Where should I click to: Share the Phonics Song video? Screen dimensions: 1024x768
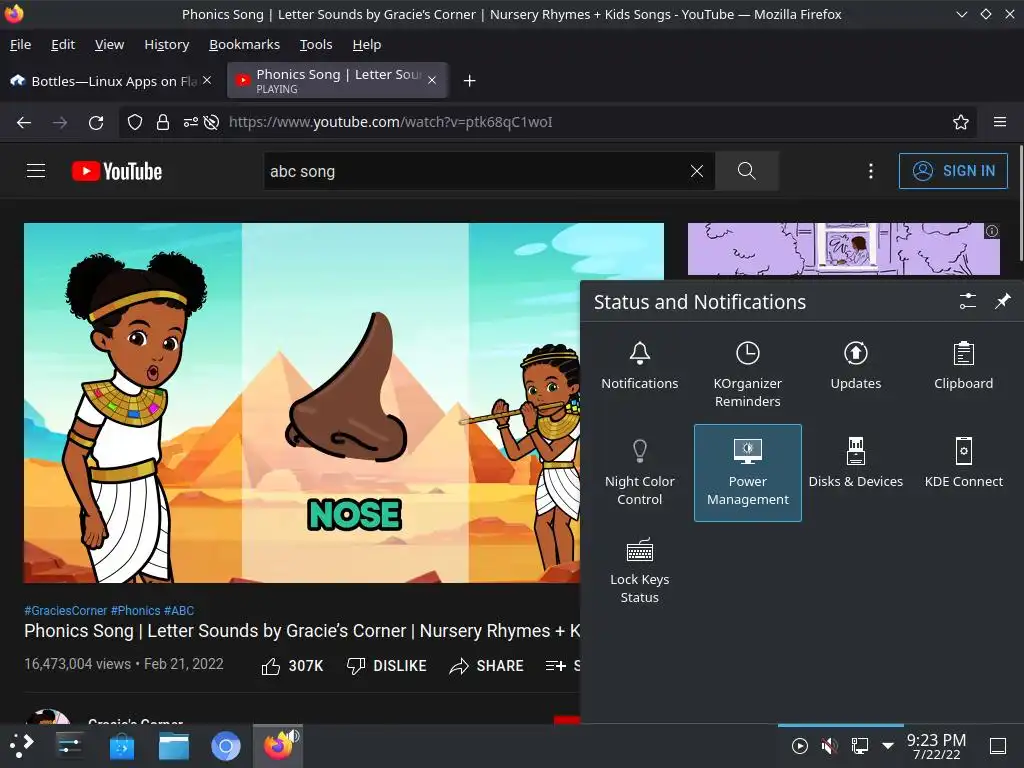click(487, 665)
